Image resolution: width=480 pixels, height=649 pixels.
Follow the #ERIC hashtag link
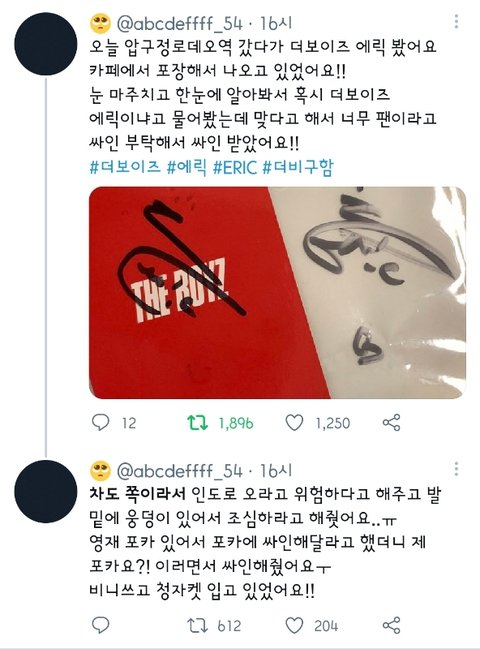235,167
